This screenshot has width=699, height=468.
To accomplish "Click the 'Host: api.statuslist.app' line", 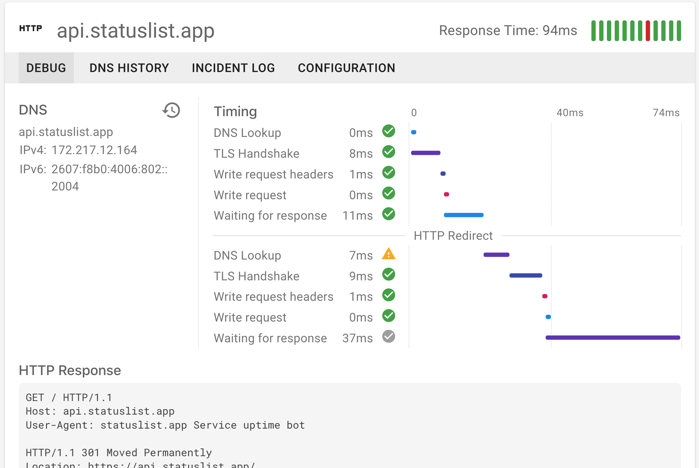I will (100, 411).
